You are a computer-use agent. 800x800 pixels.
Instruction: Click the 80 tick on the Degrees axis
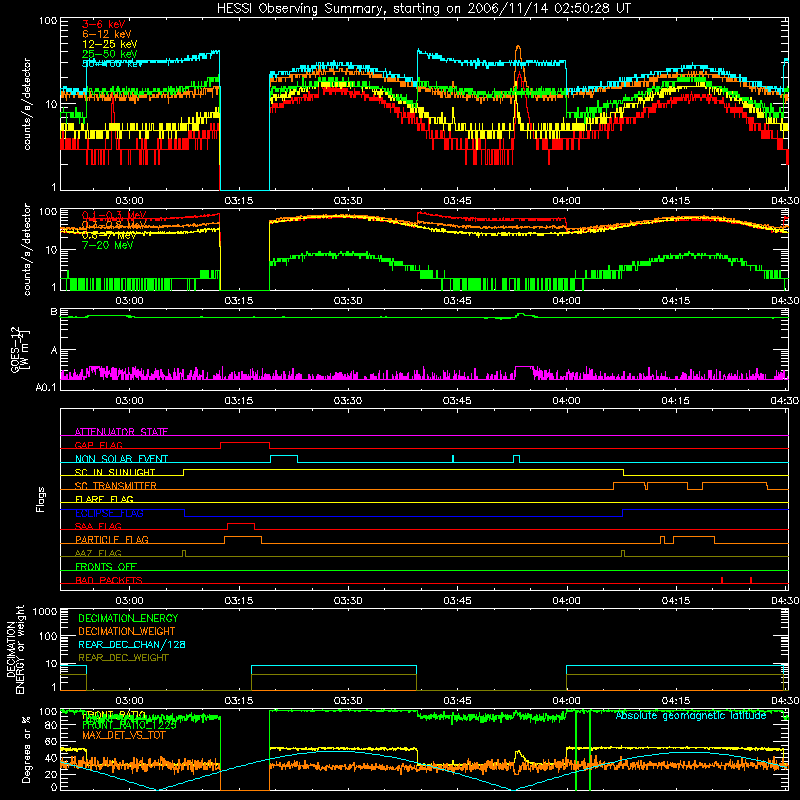pos(51,726)
